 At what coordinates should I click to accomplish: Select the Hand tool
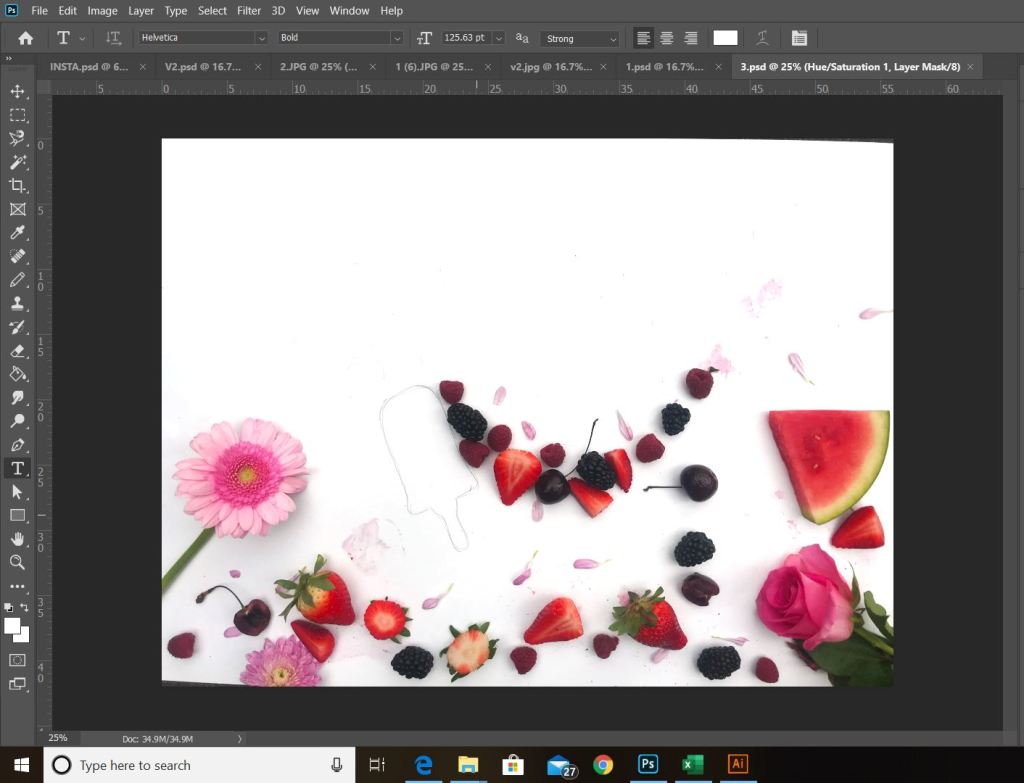[17, 539]
